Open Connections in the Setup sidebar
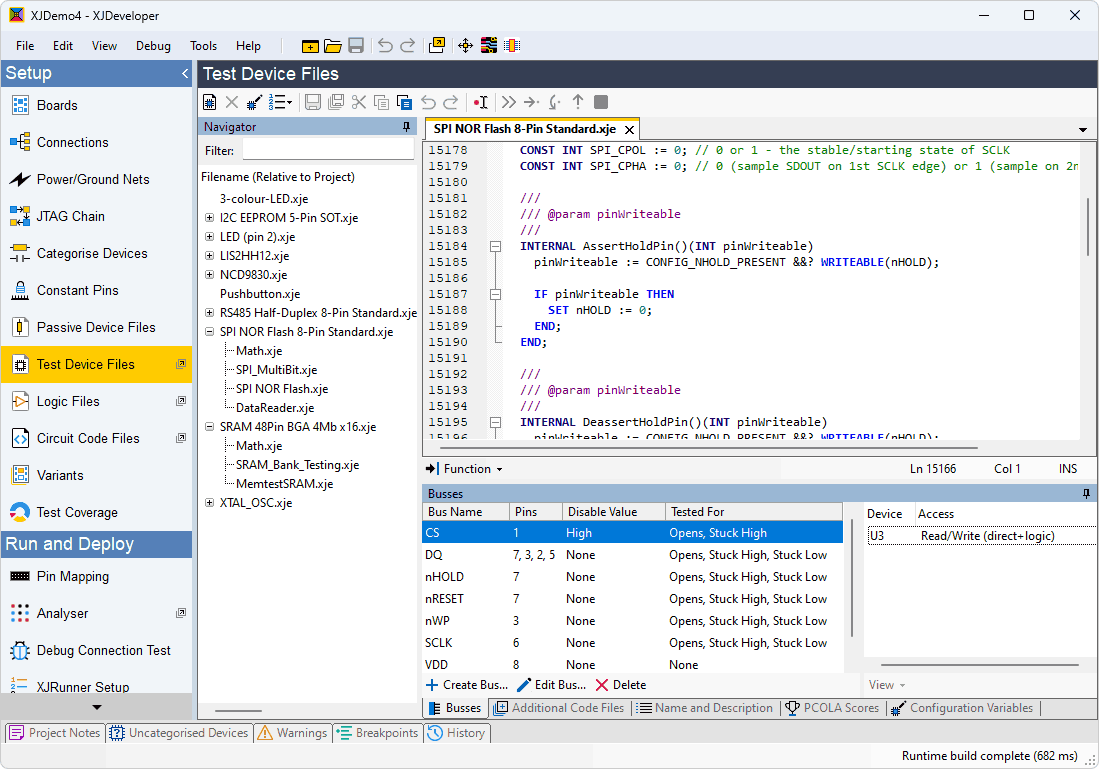Screen dimensions: 1099x769 pyautogui.click(x=97, y=142)
